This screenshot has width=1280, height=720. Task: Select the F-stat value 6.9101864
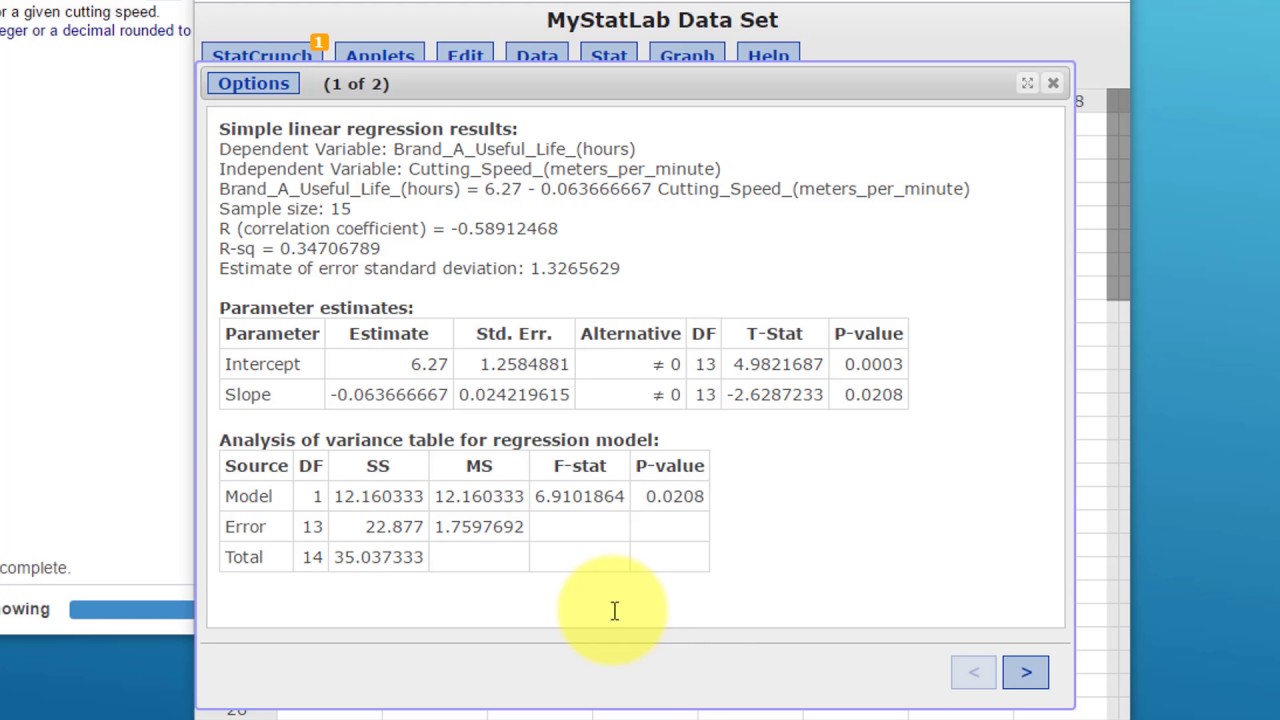click(x=579, y=497)
